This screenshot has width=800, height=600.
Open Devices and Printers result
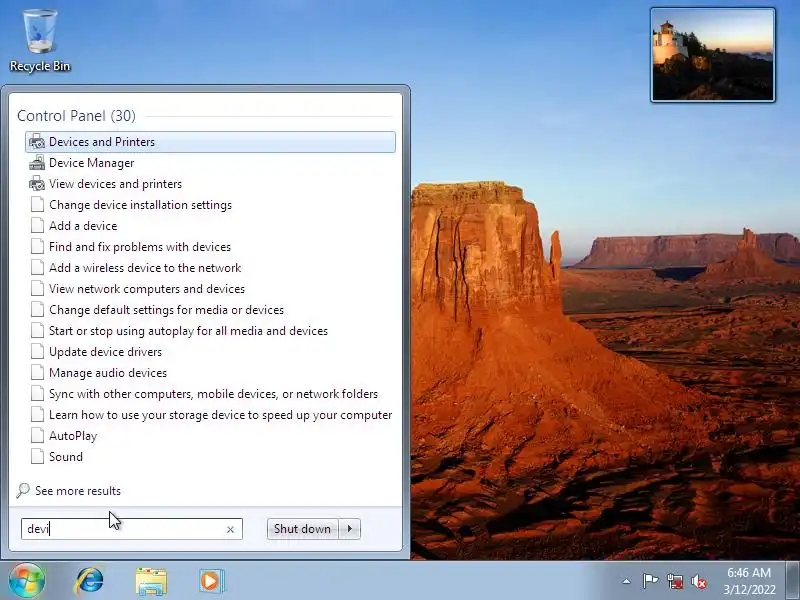[210, 142]
